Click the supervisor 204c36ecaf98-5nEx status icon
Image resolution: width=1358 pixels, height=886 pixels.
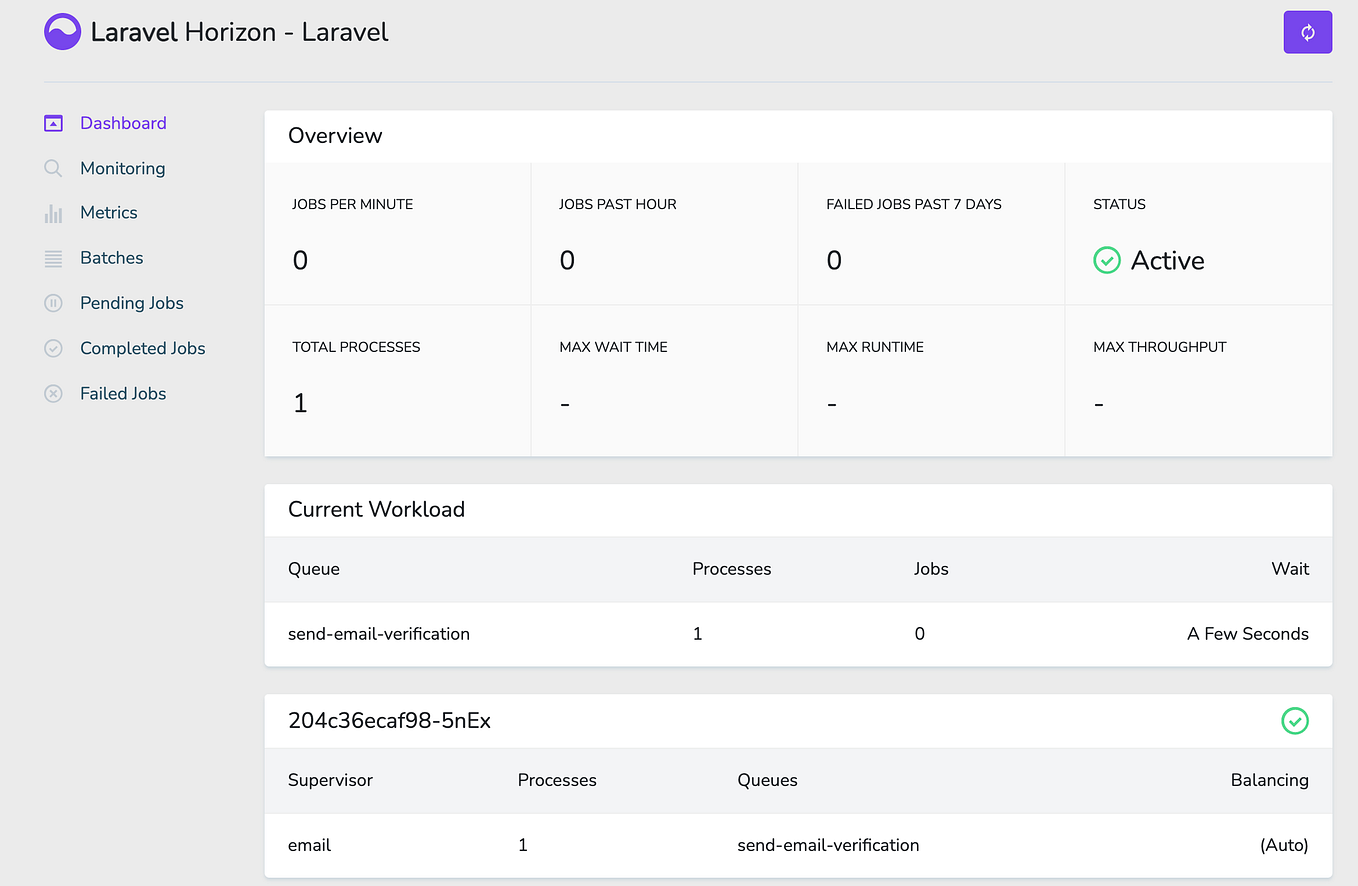click(x=1294, y=721)
